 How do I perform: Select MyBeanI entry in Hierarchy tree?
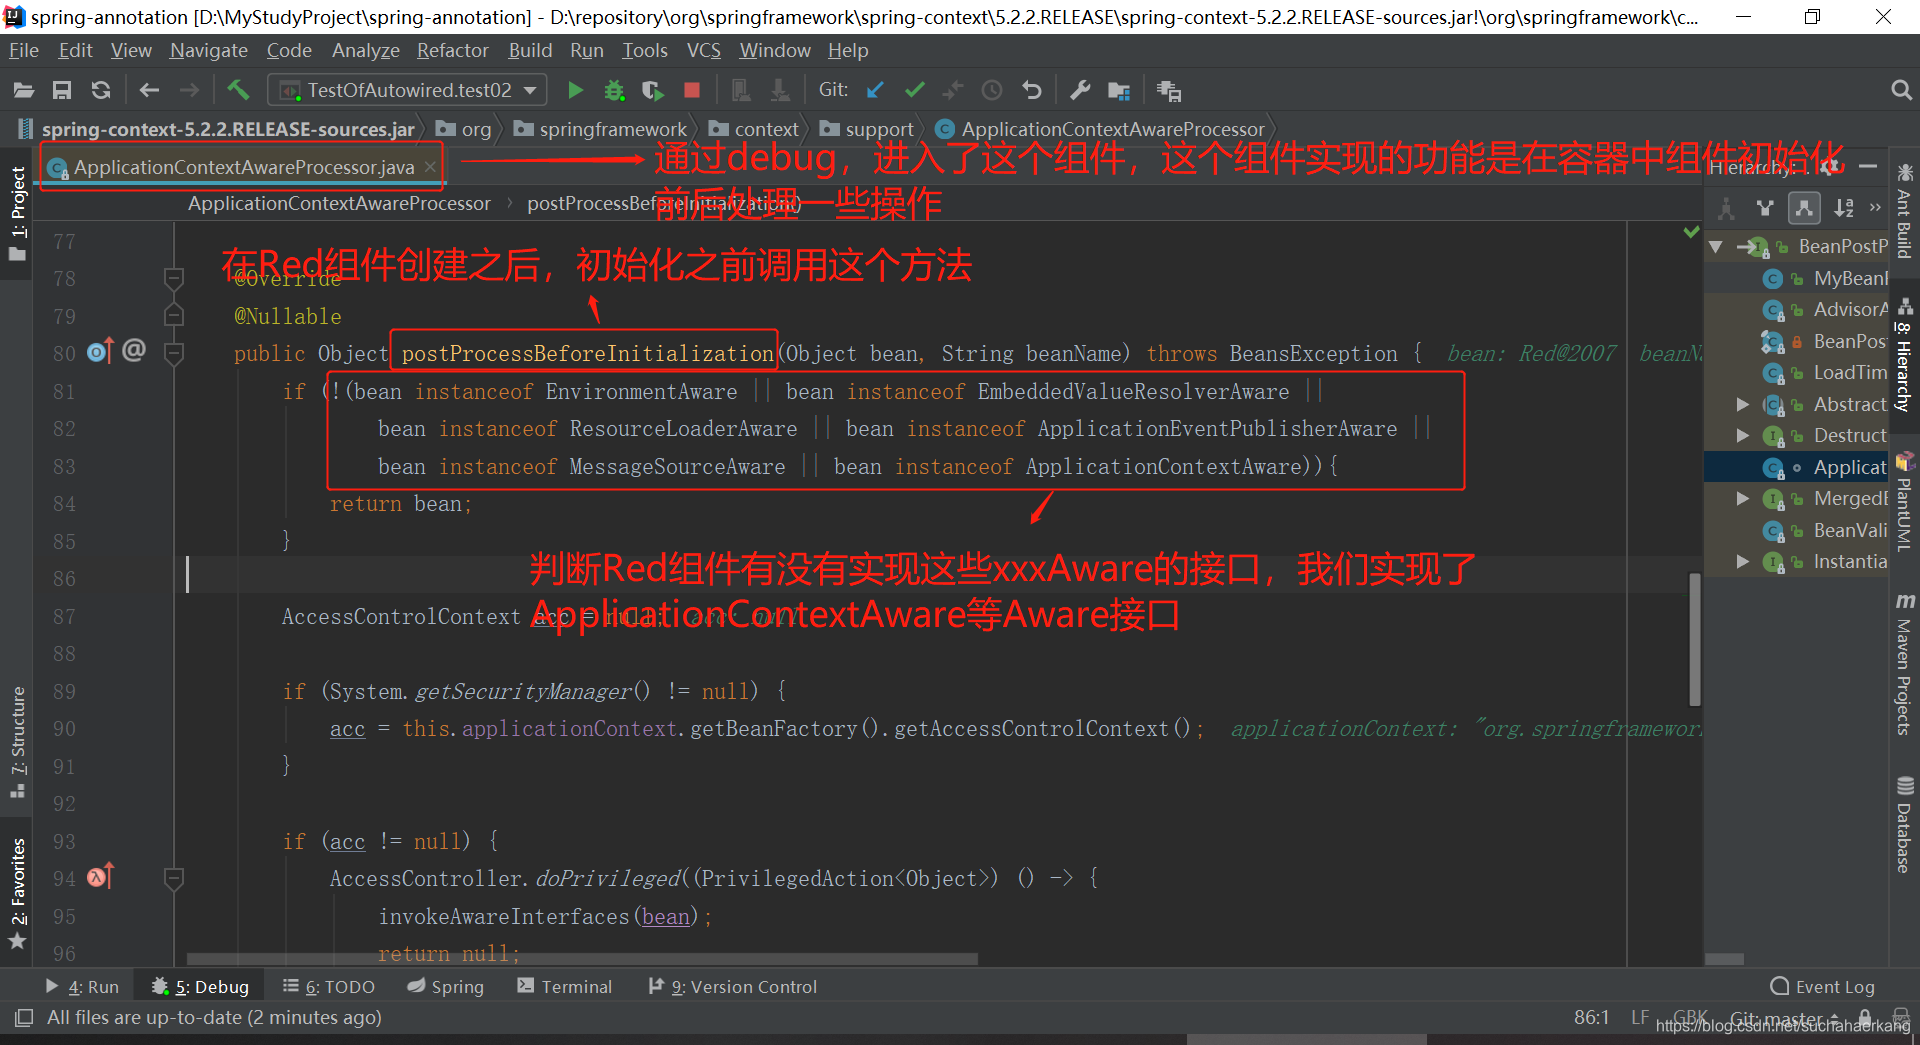point(1826,279)
